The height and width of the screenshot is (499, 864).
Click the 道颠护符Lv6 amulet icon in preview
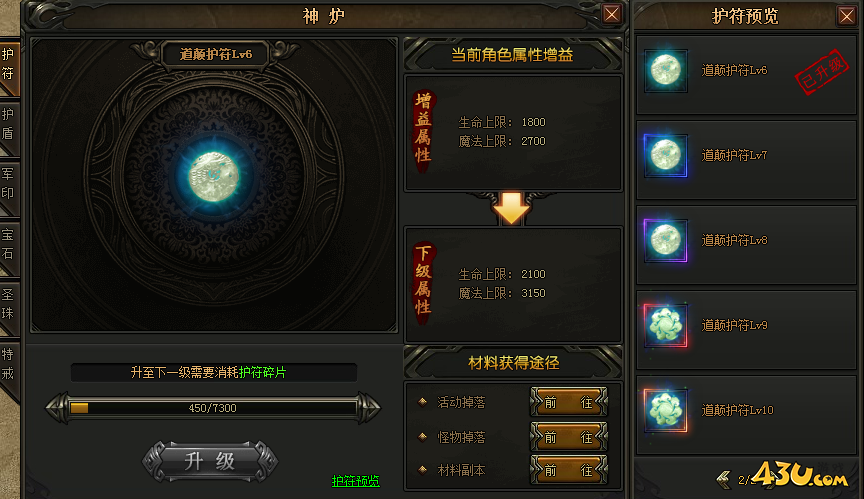click(x=666, y=70)
